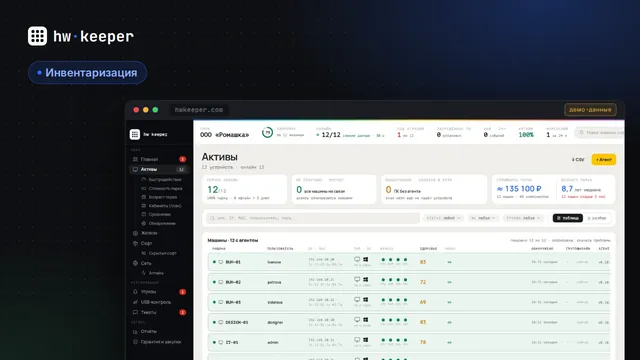Click the Скрытый софт icon
Viewport: 640px width, 360px height.
[144, 253]
